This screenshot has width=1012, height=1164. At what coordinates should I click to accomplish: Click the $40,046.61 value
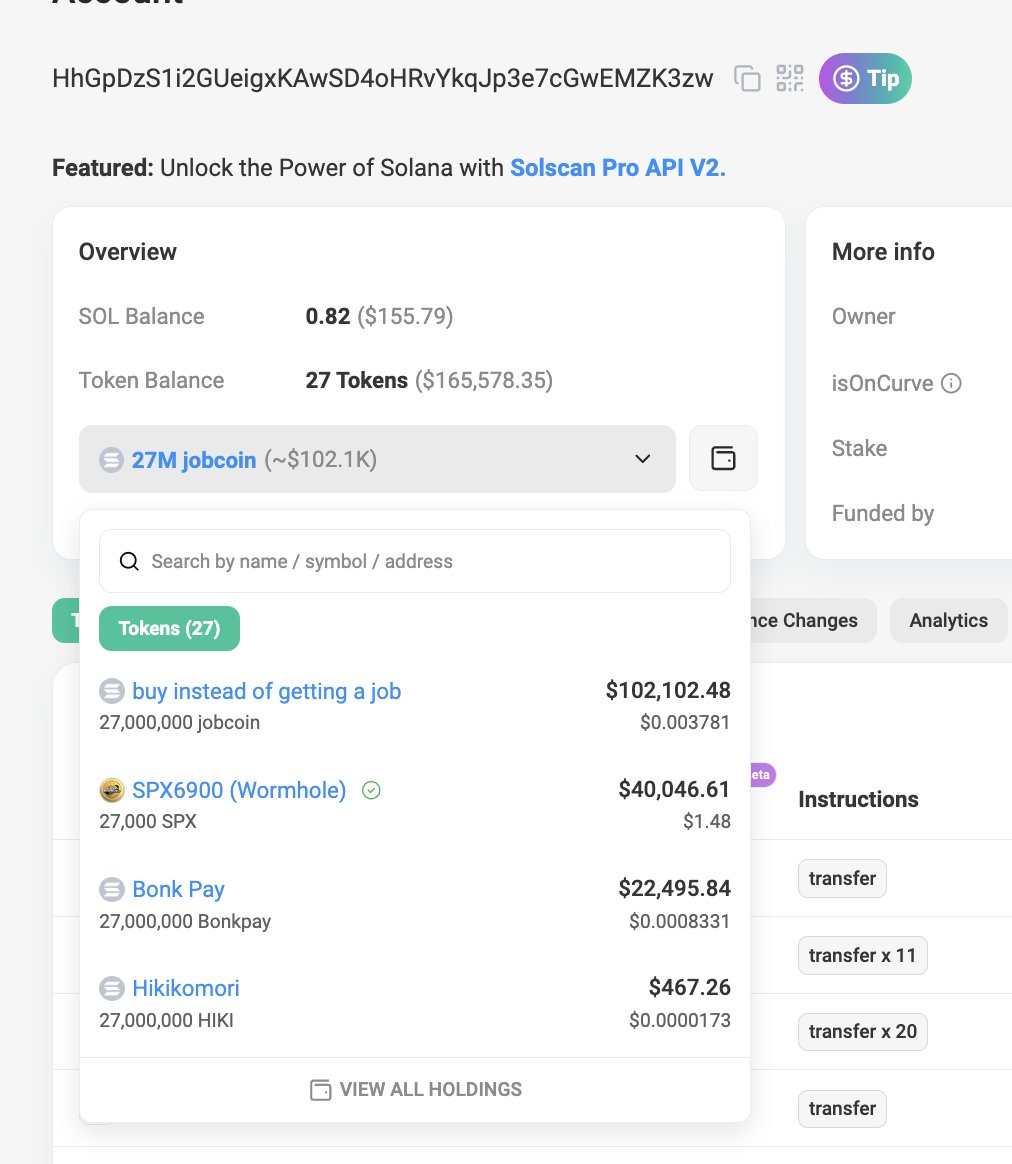pos(674,789)
